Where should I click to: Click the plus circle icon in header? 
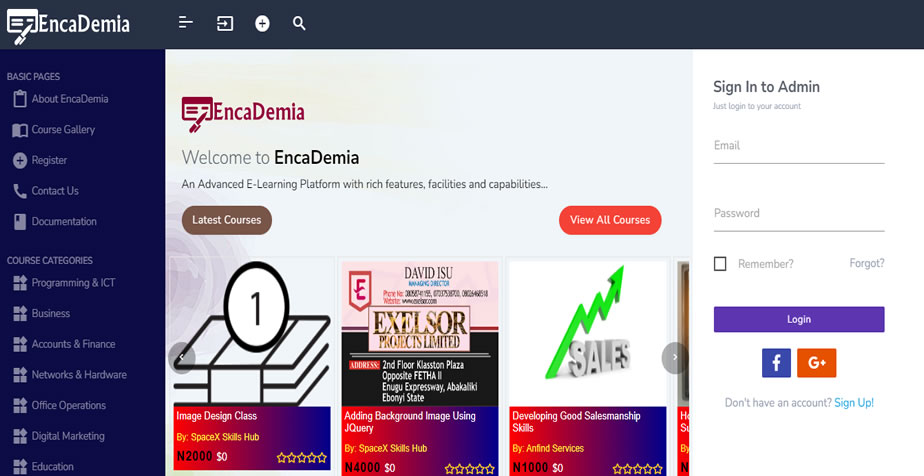tap(262, 24)
